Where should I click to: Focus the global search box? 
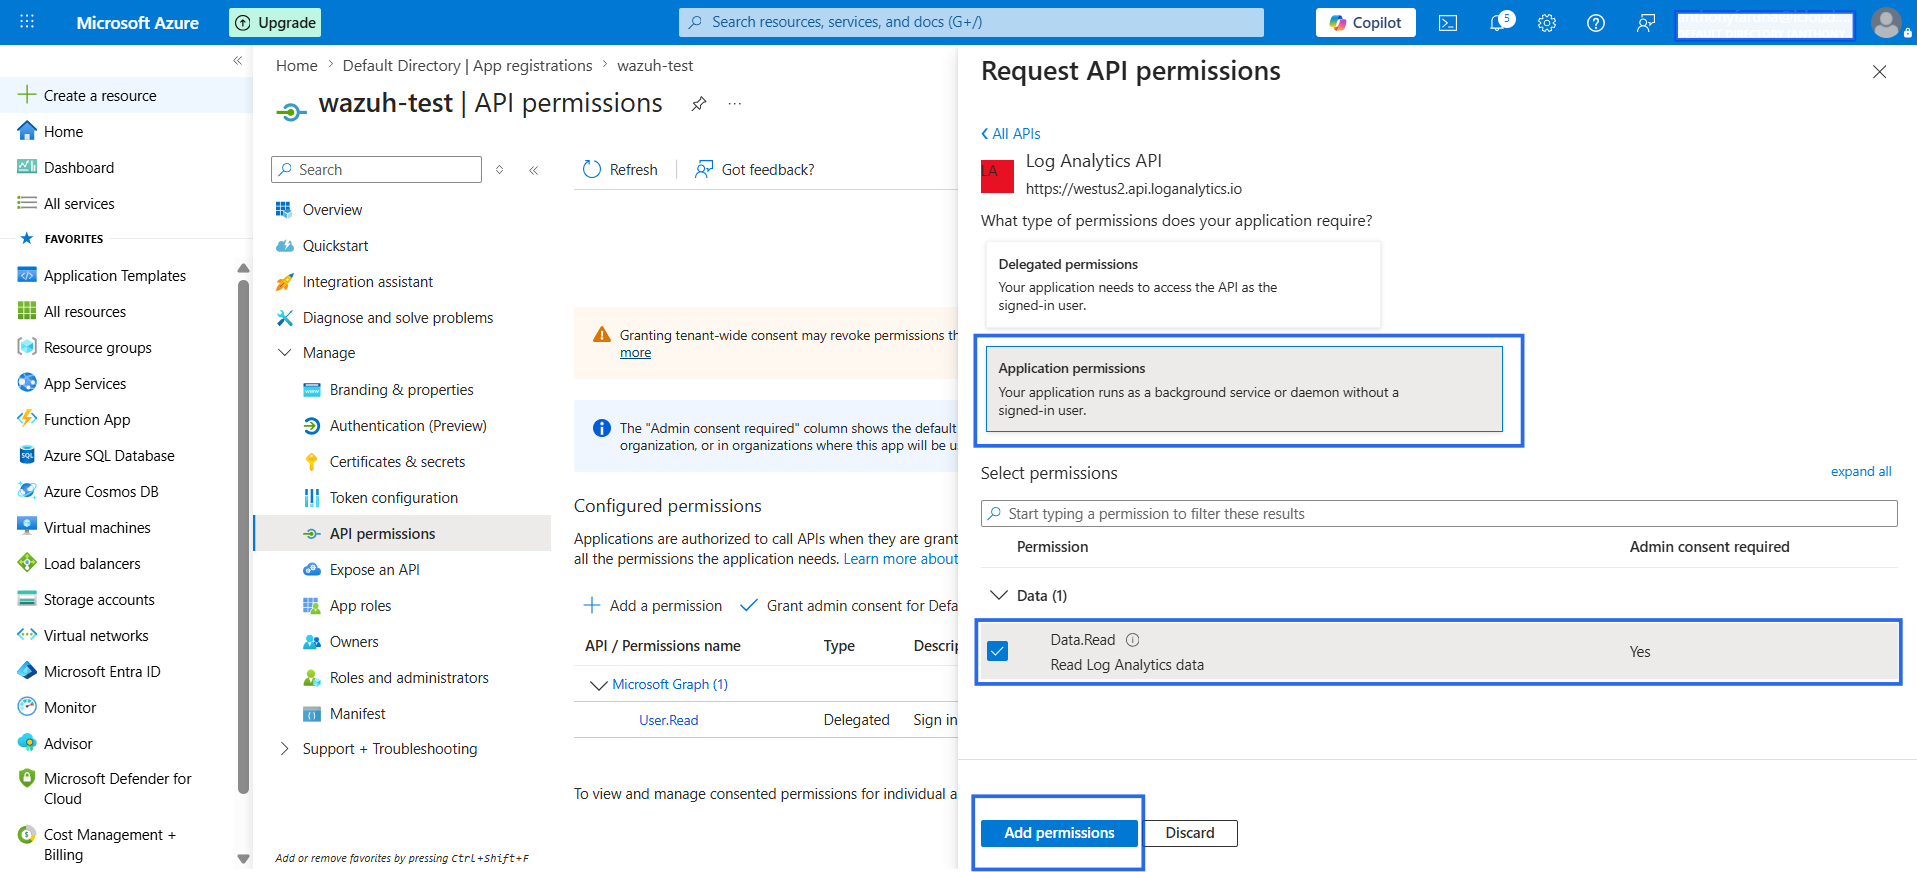(x=971, y=22)
